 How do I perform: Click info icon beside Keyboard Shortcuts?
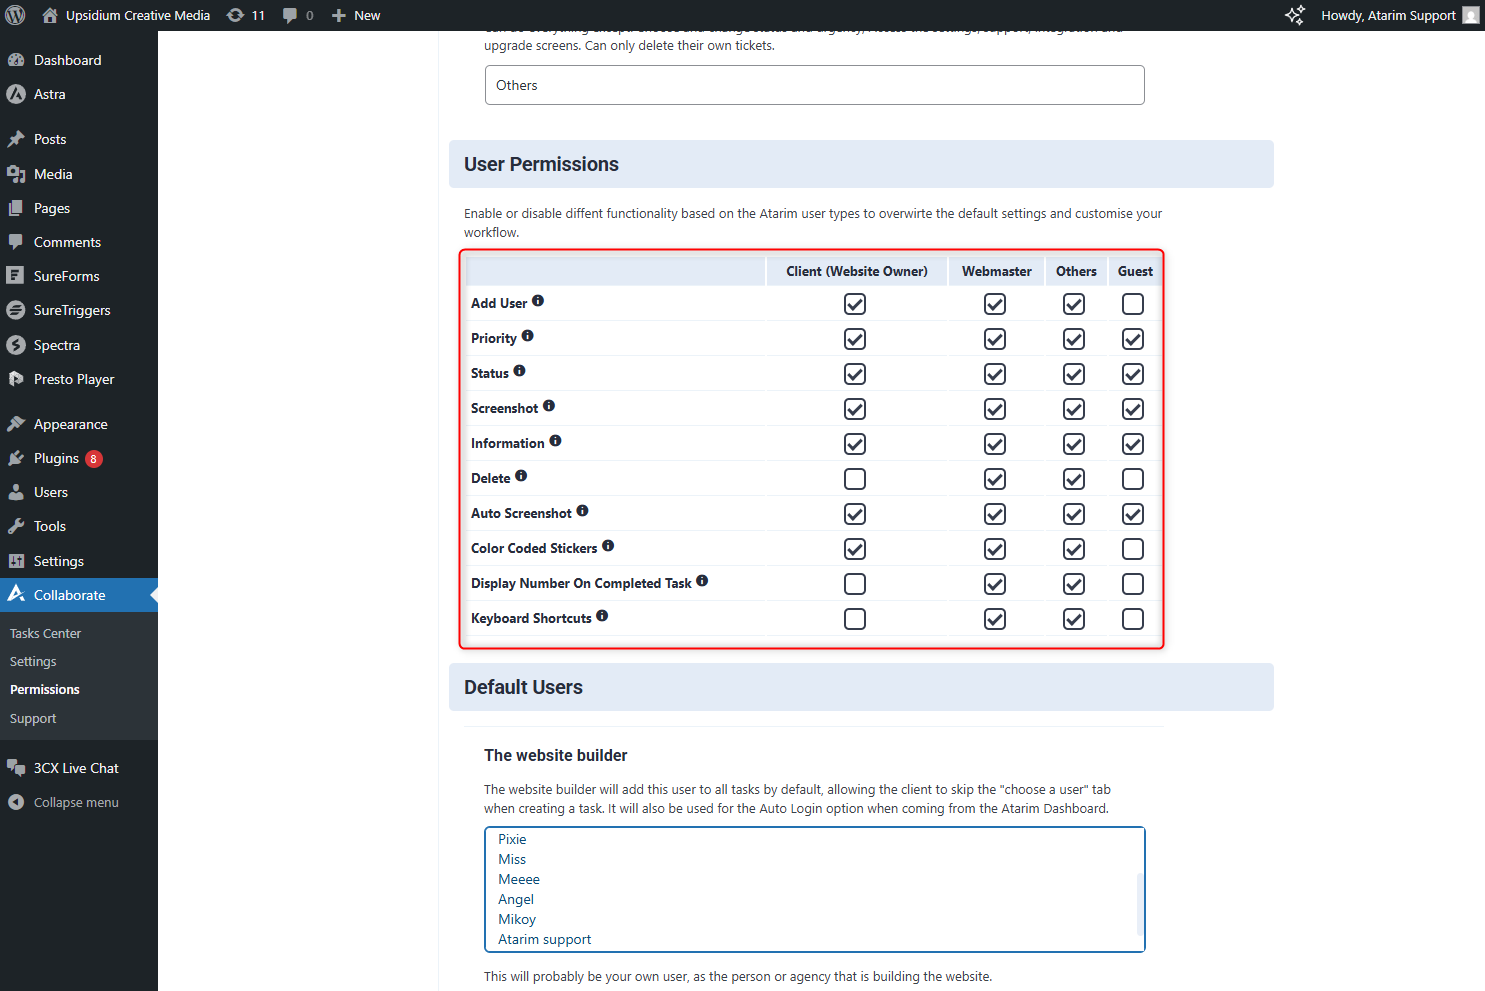click(602, 616)
